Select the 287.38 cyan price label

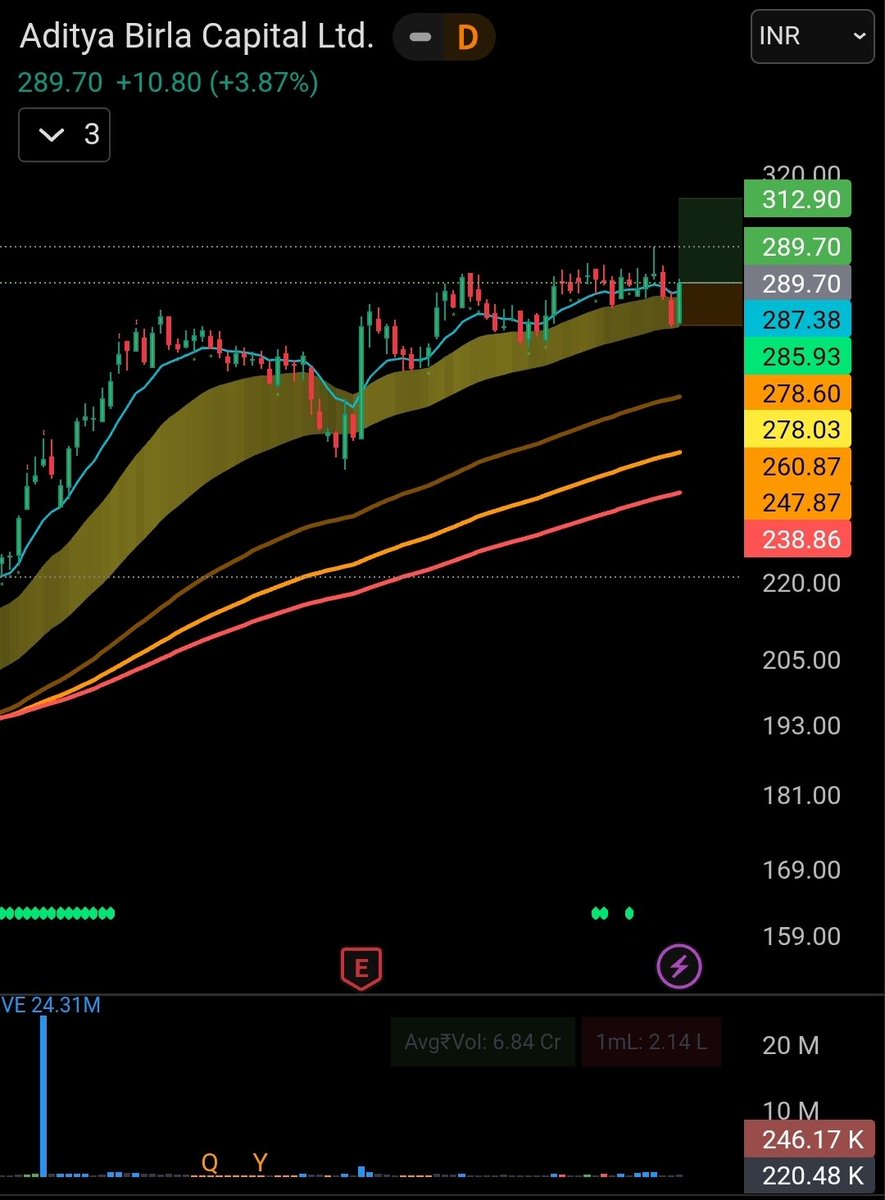click(x=798, y=319)
